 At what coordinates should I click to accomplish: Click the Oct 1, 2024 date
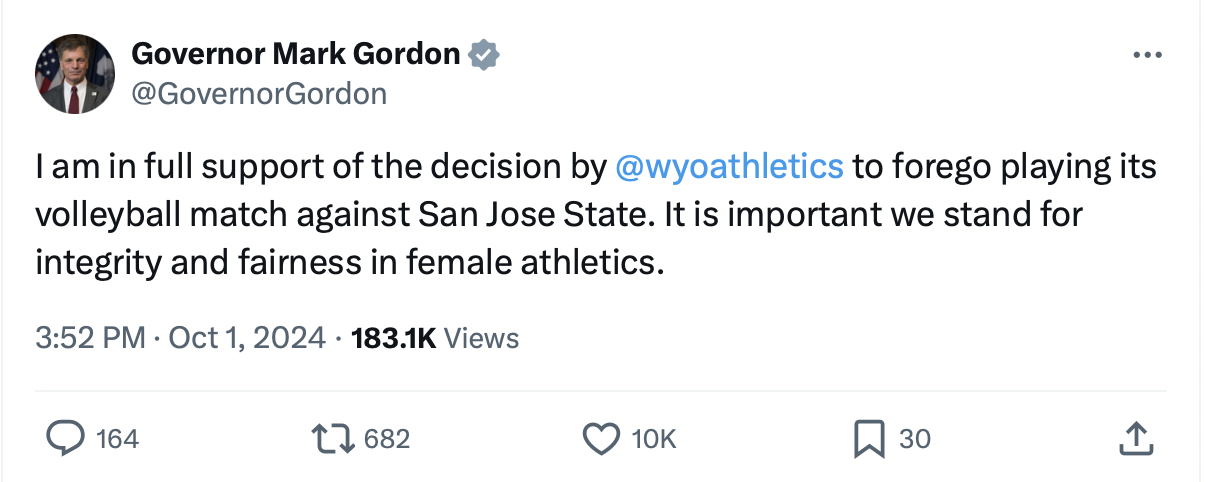pos(247,338)
